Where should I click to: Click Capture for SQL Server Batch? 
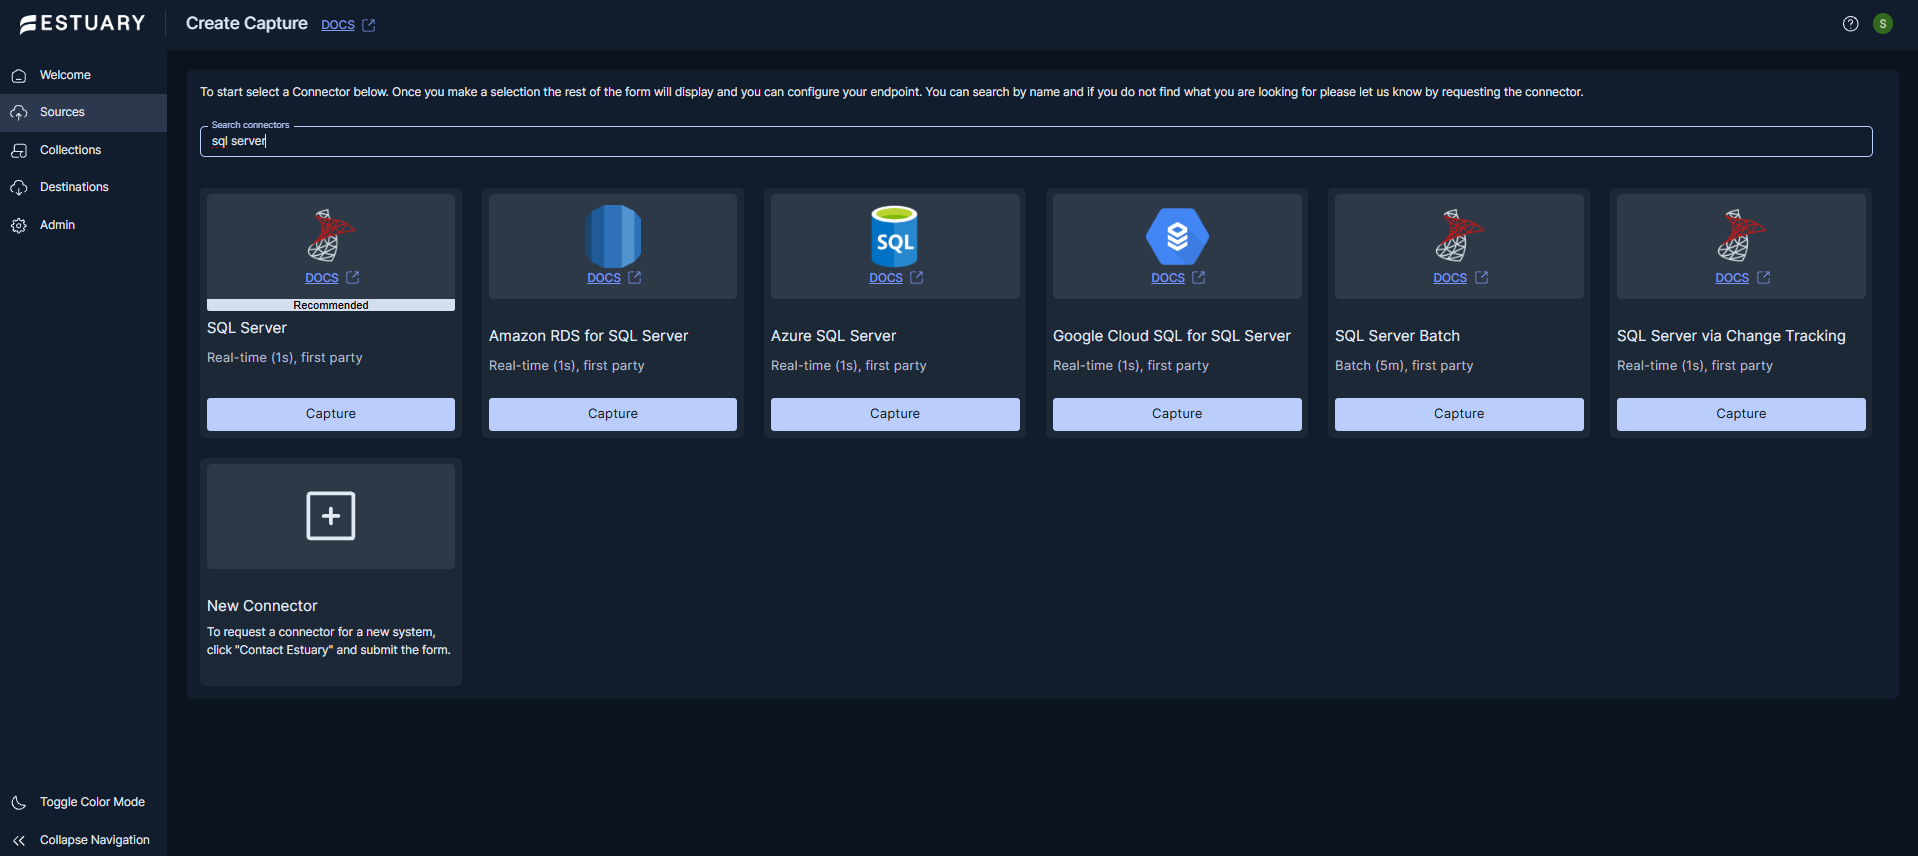click(x=1459, y=414)
